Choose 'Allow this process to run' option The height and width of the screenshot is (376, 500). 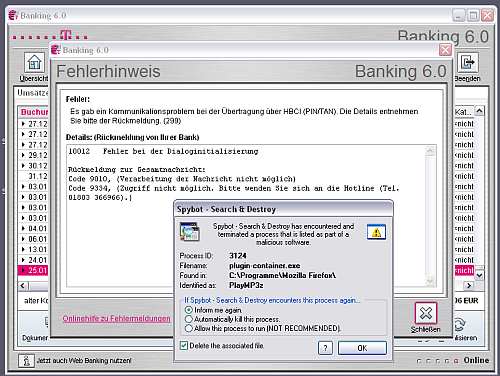pos(189,328)
